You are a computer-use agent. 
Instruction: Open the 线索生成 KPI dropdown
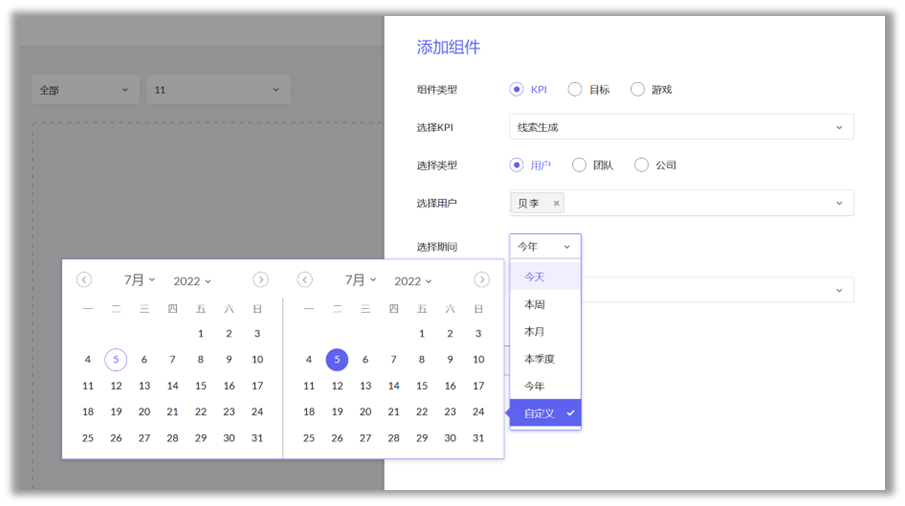coord(681,127)
